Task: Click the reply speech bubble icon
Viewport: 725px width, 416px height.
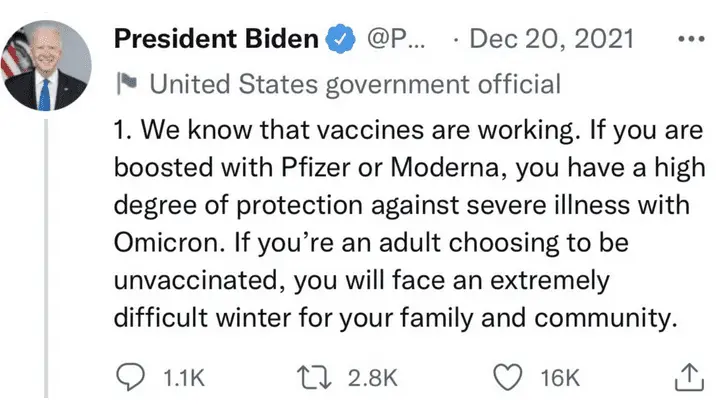Action: (133, 376)
